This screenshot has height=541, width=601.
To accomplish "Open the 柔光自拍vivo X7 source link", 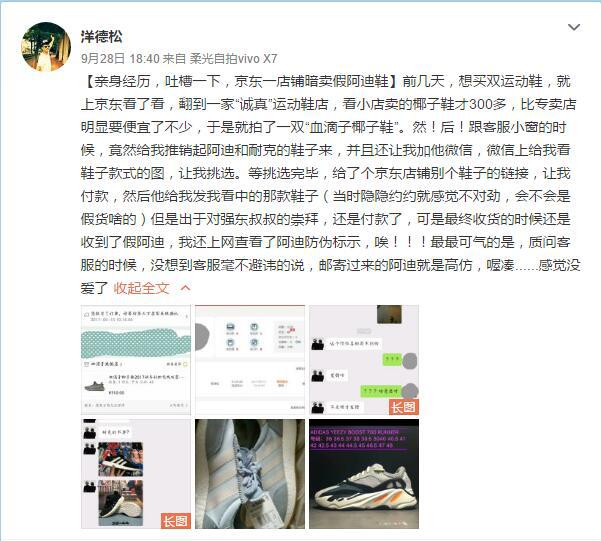I will (233, 58).
